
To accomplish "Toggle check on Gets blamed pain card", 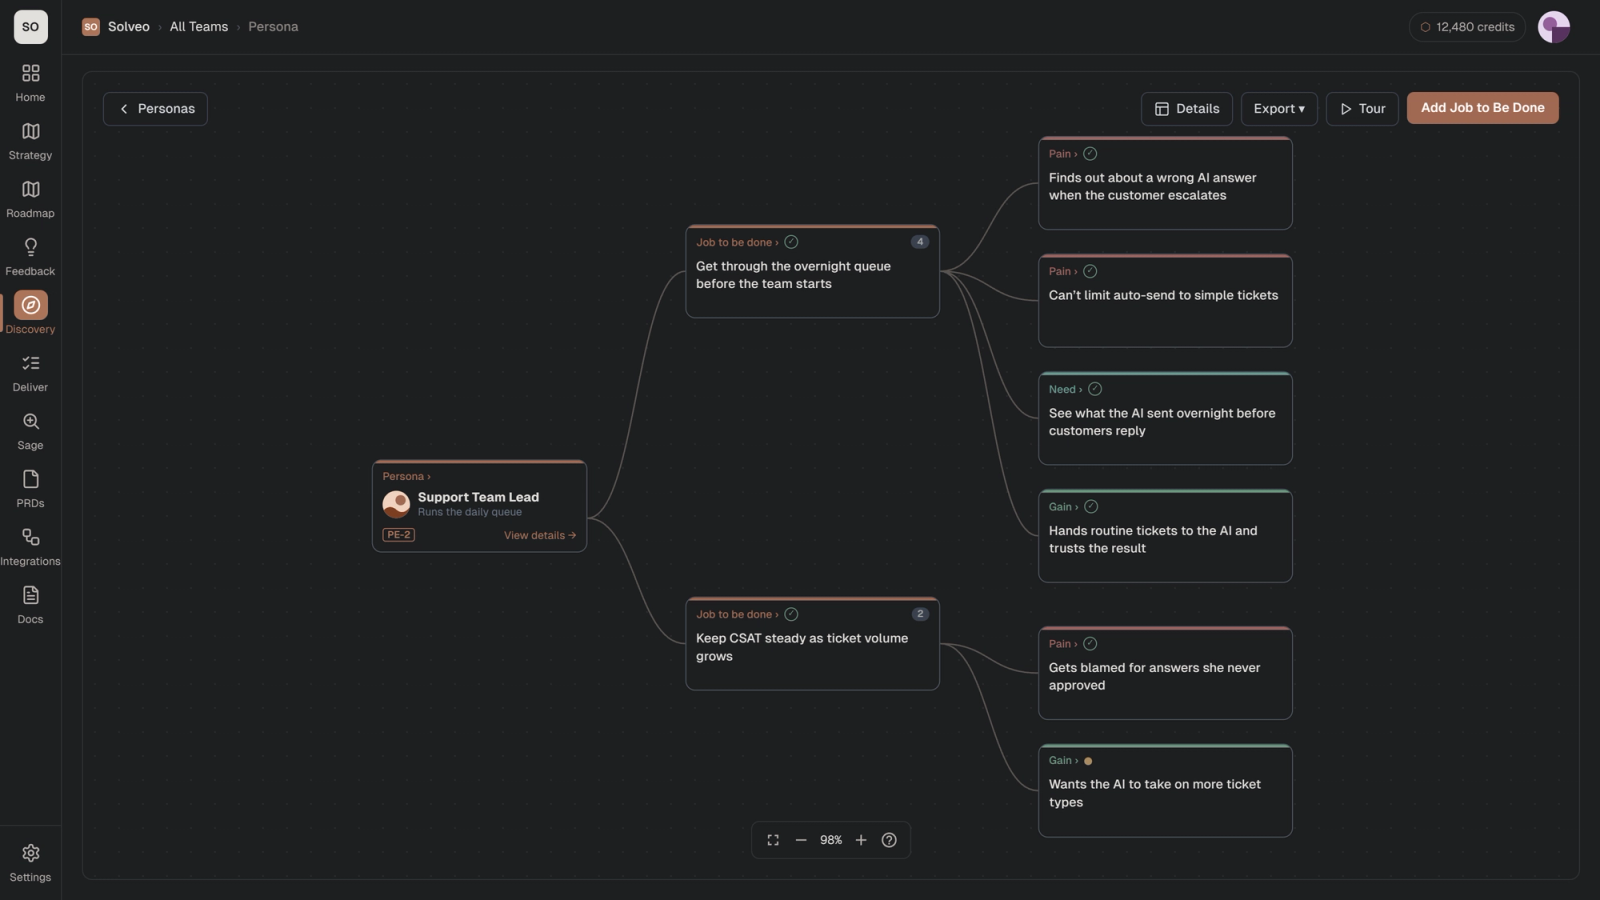I will tap(1090, 644).
